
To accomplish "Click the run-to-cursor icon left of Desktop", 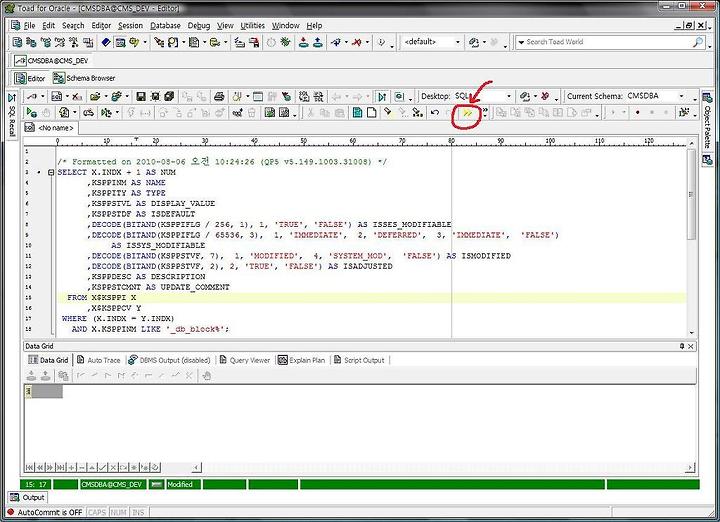I will (x=382, y=96).
